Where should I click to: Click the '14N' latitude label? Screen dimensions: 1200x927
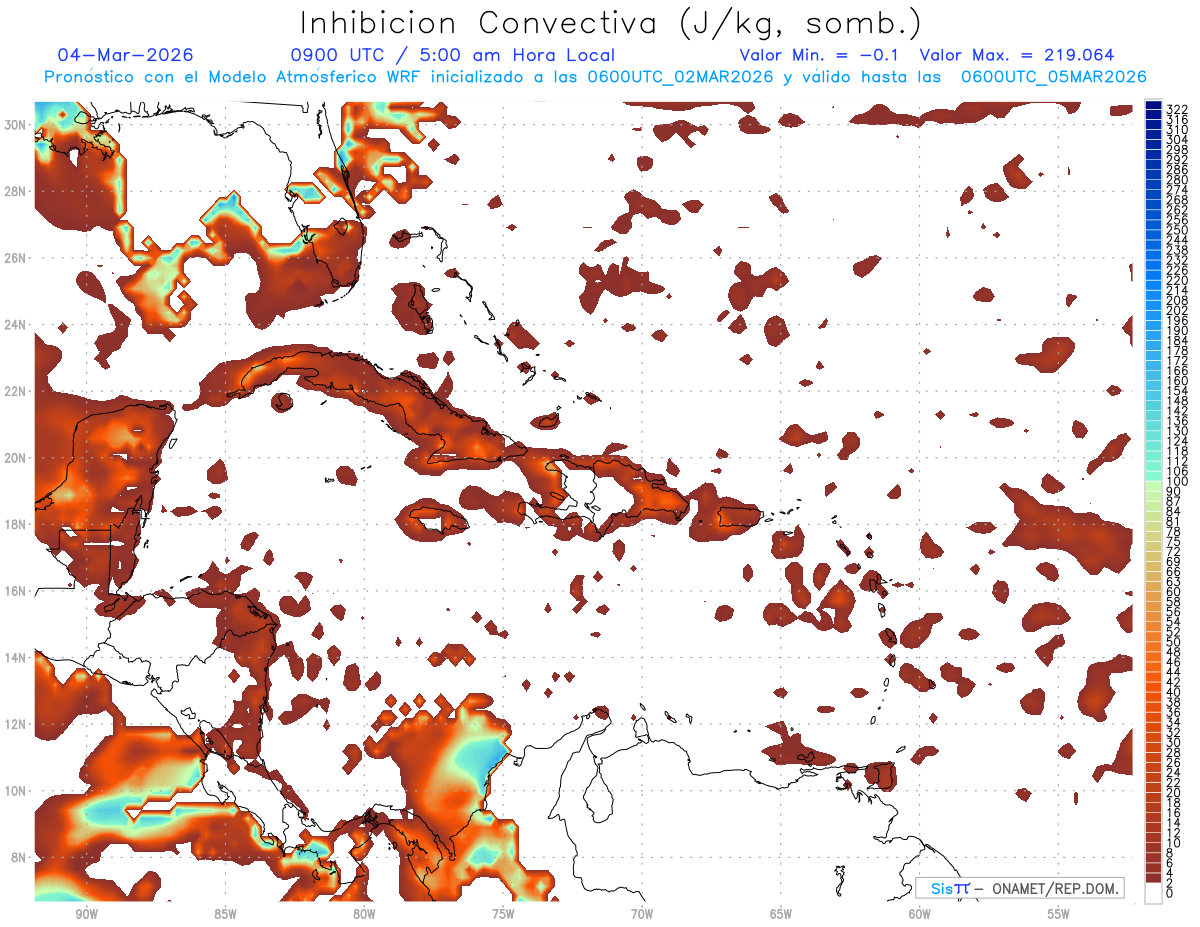click(x=17, y=657)
